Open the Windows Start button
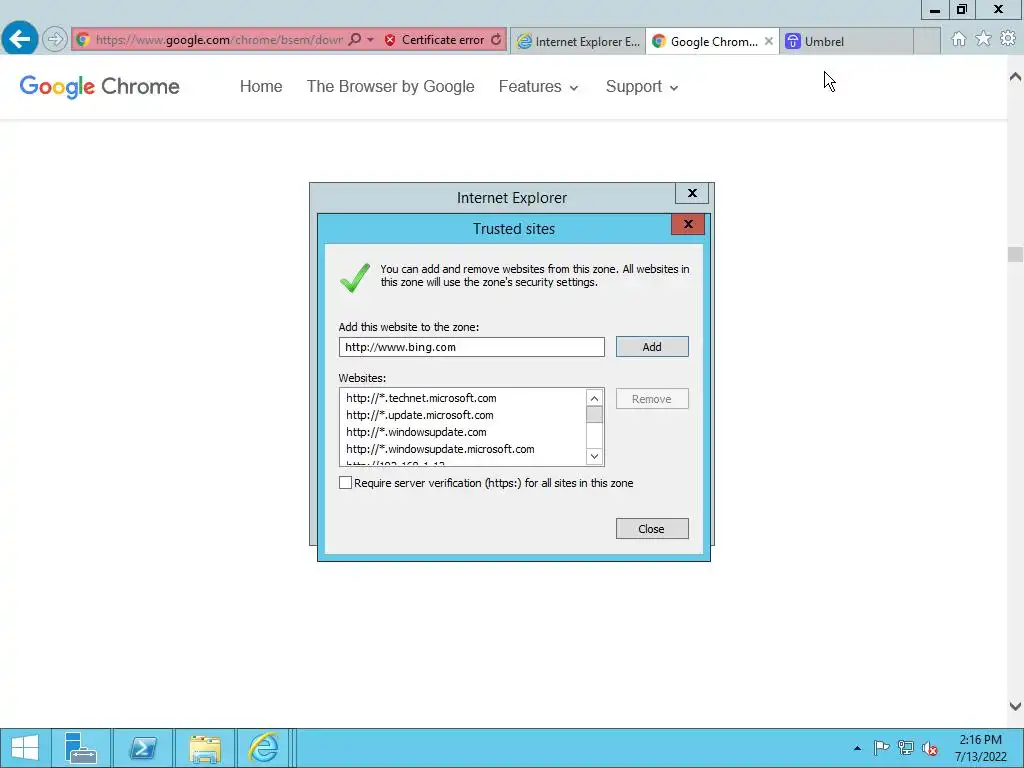The height and width of the screenshot is (768, 1024). [25, 748]
